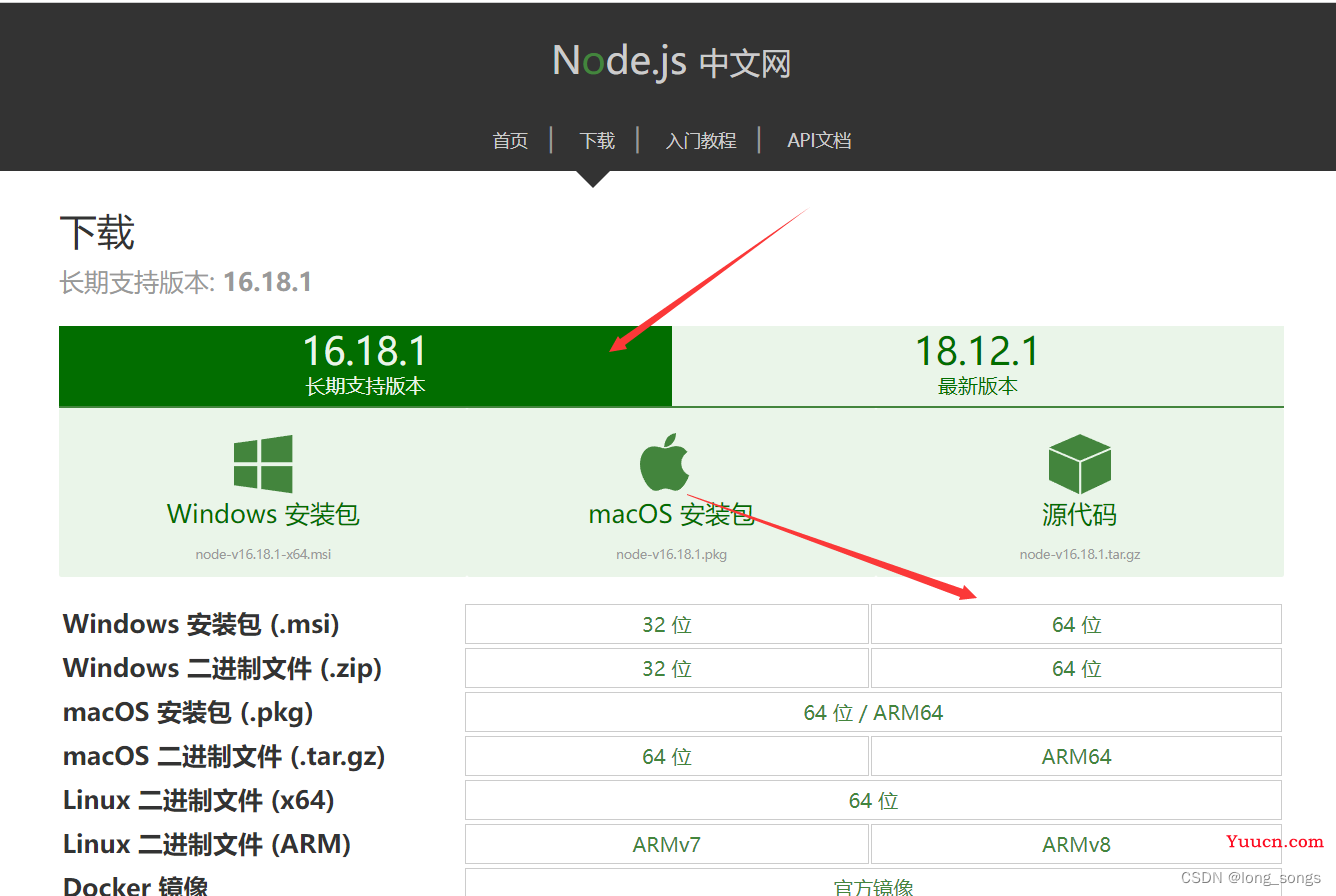Click the Windows 安装包 download link
The height and width of the screenshot is (896, 1336).
pos(263,514)
